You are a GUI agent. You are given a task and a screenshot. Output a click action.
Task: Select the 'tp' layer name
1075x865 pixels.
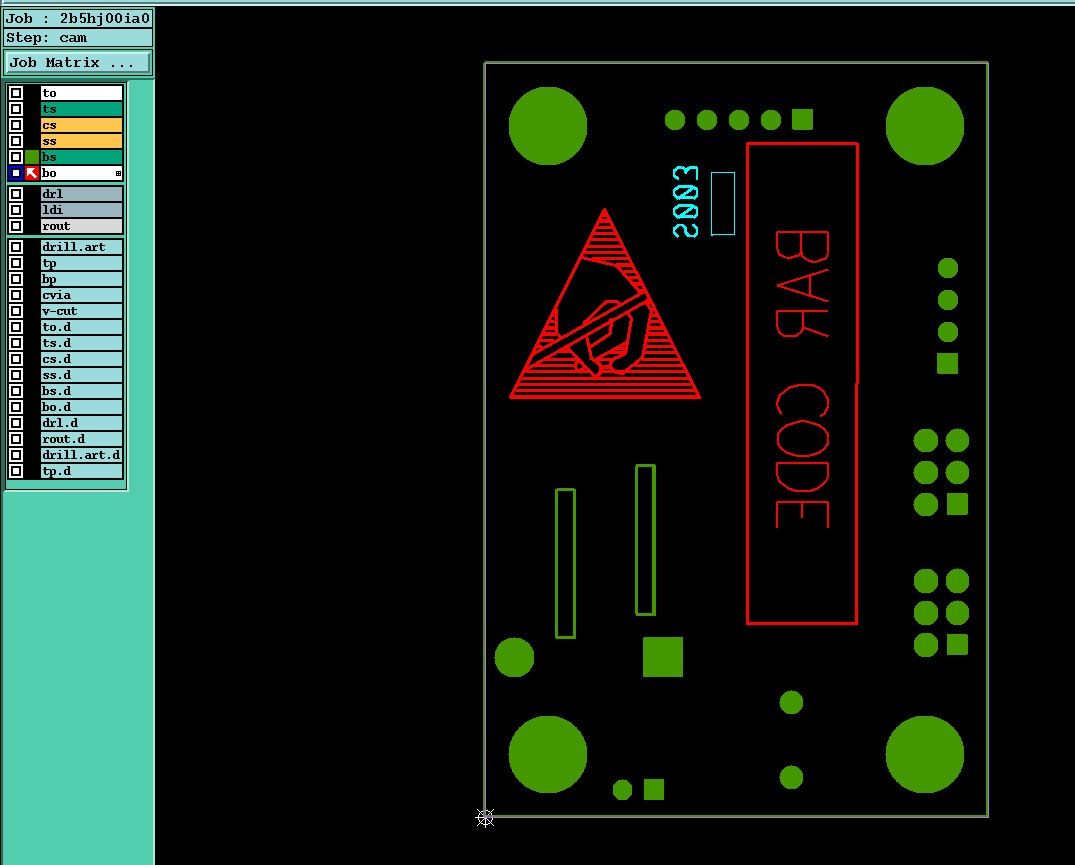82,263
